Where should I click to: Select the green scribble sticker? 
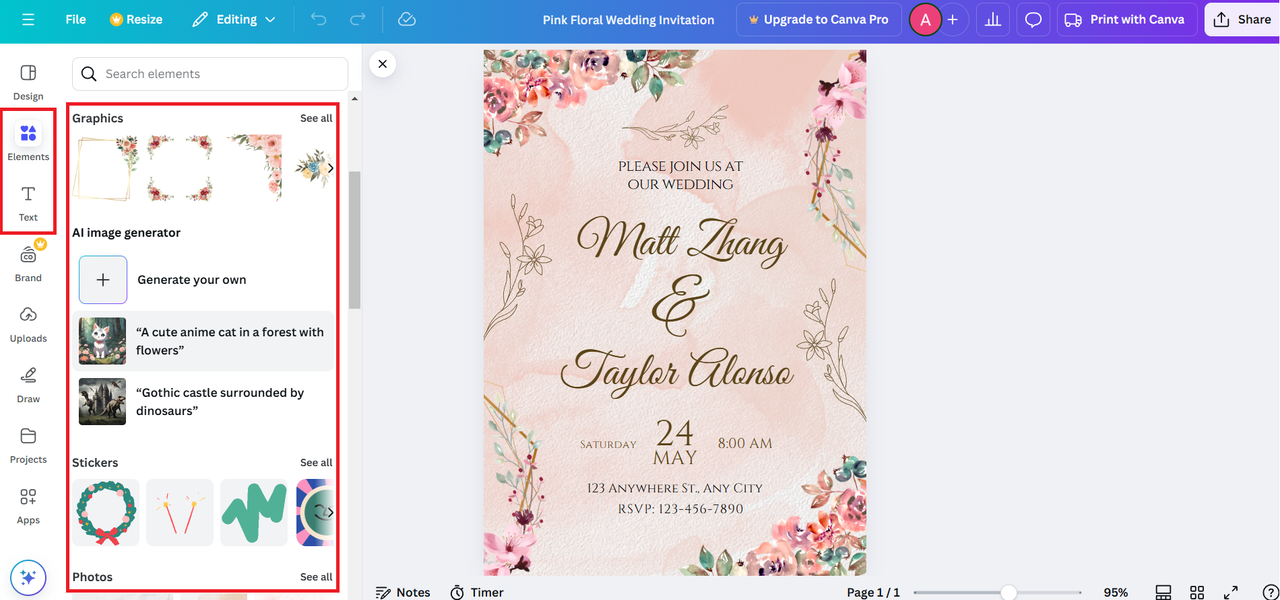pyautogui.click(x=254, y=513)
